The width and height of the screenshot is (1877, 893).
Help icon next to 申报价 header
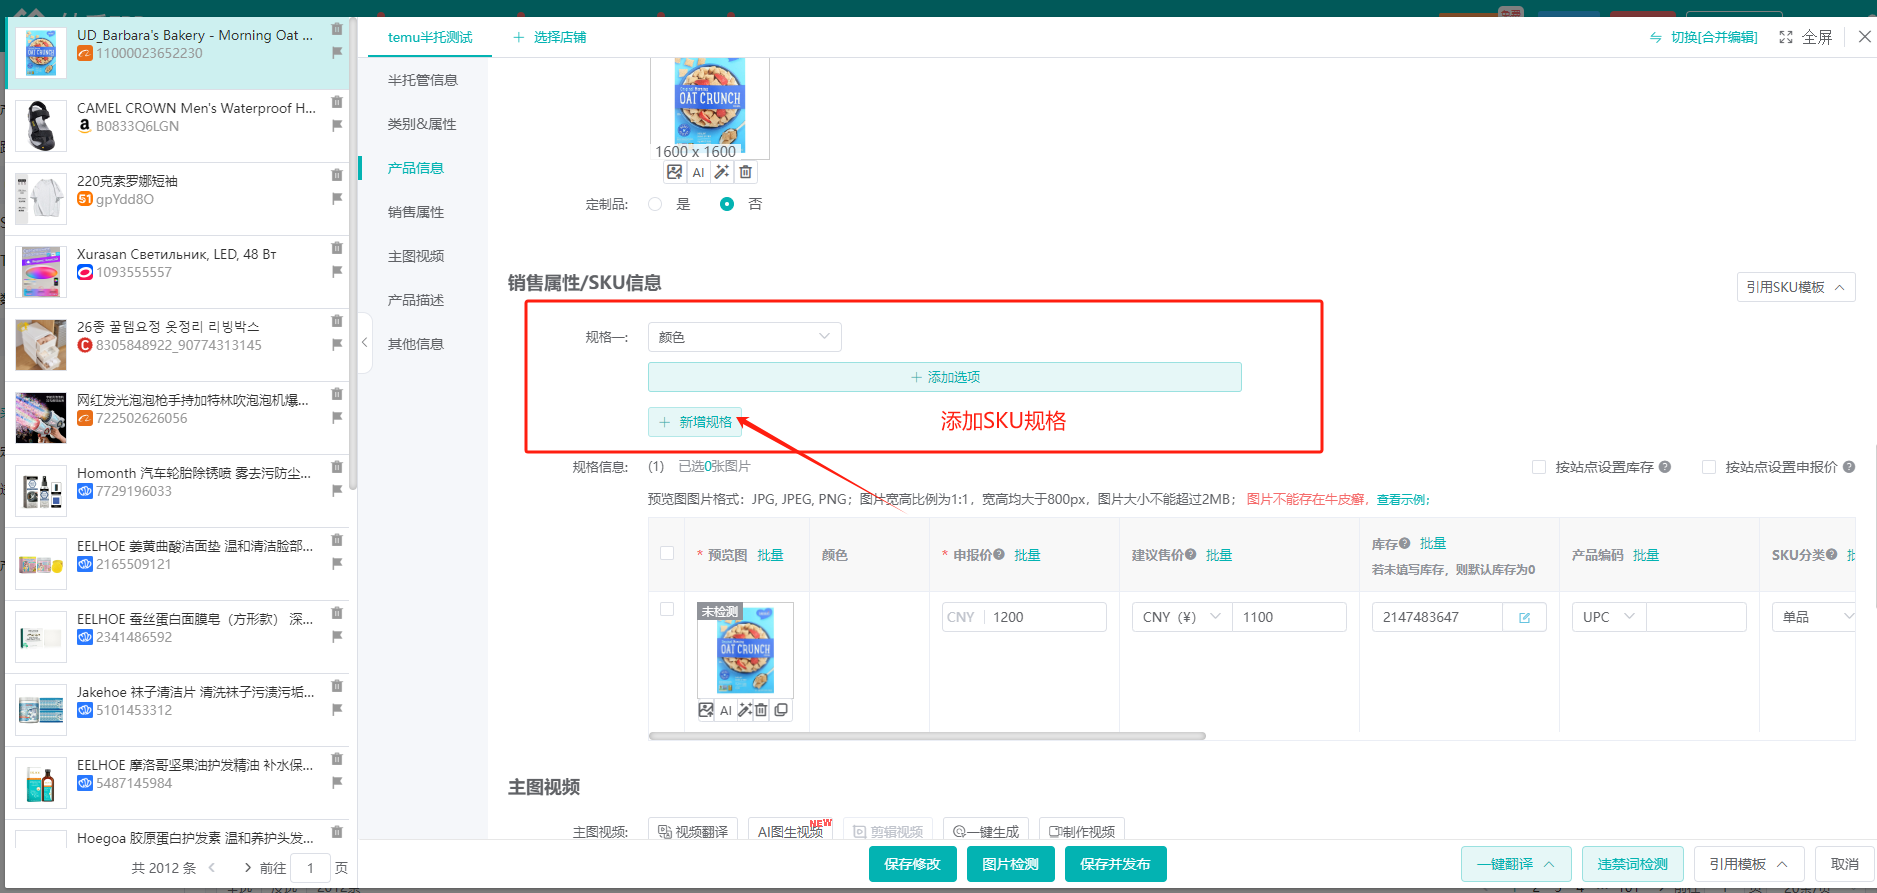point(999,554)
